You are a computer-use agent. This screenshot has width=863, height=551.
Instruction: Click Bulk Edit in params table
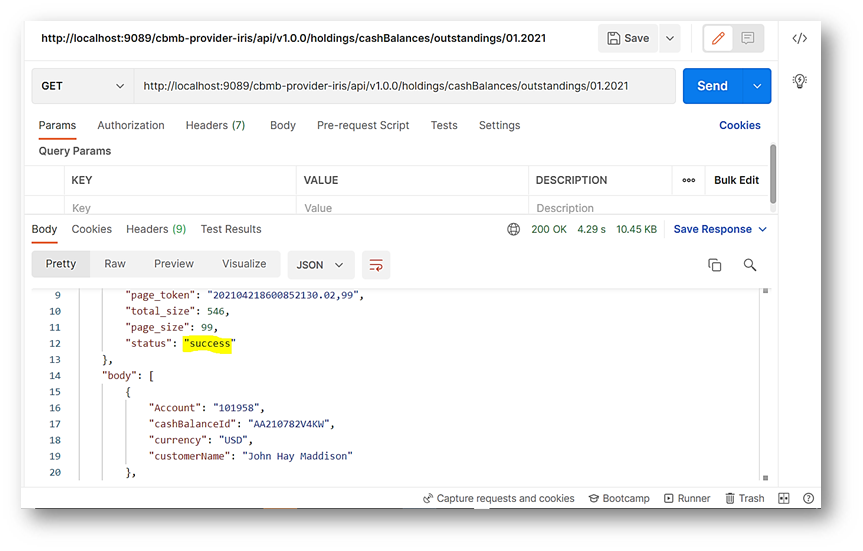pyautogui.click(x=736, y=180)
